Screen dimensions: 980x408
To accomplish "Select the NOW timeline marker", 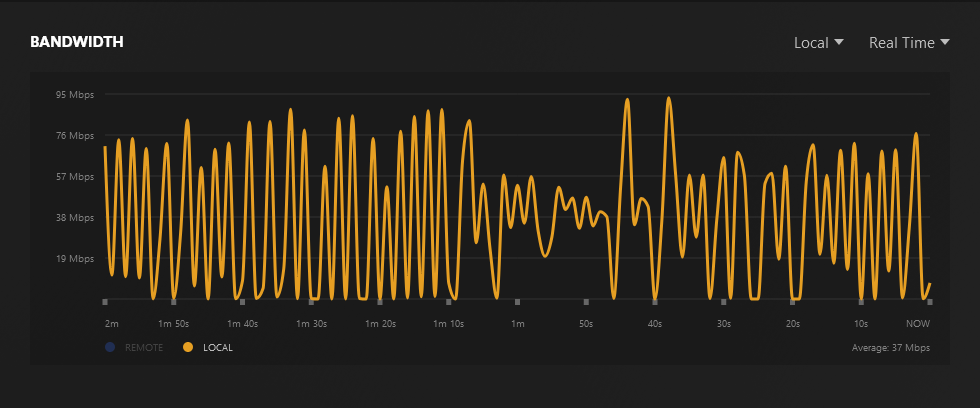I will 930,302.
